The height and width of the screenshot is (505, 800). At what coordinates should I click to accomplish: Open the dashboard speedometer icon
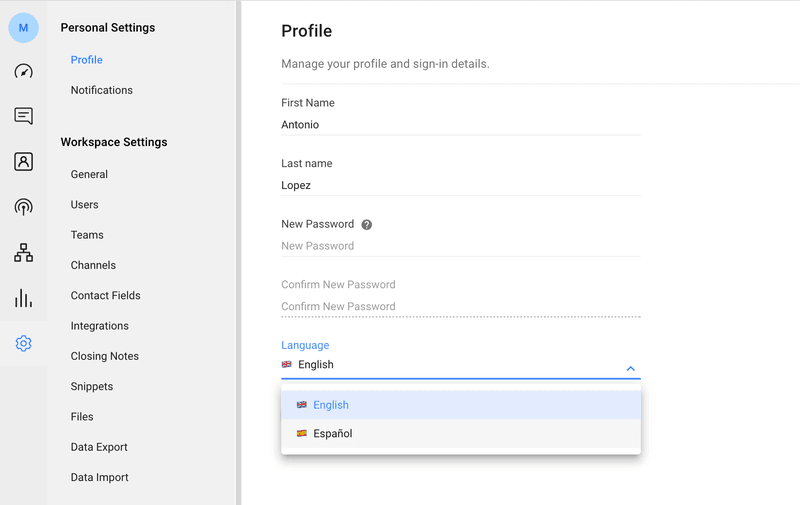pos(24,71)
